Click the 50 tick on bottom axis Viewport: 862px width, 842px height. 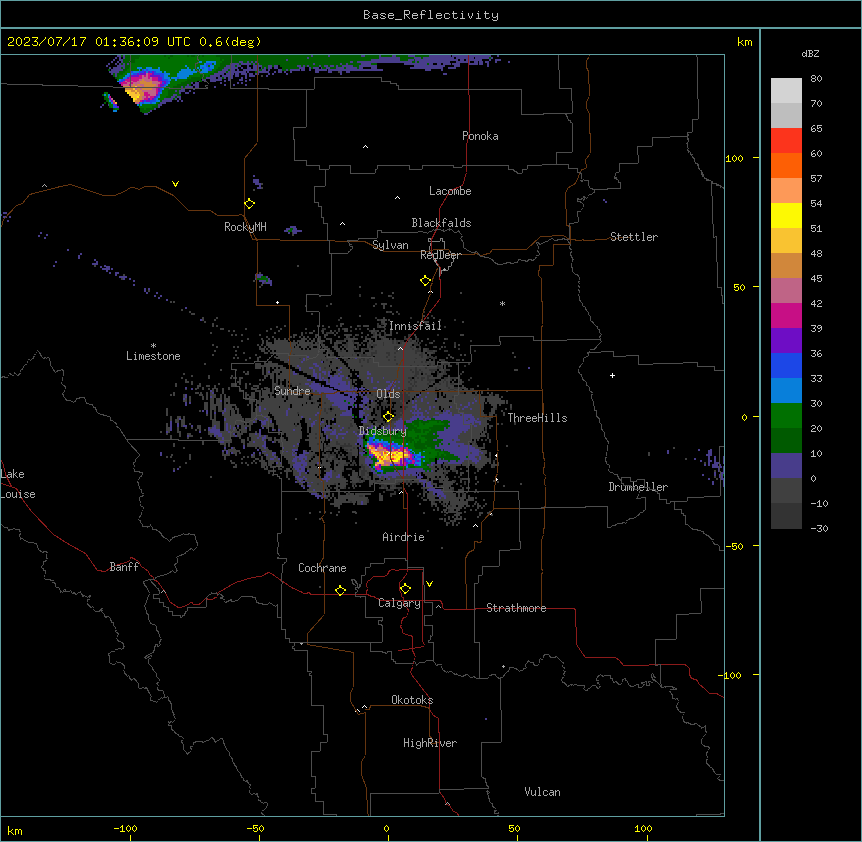(514, 828)
